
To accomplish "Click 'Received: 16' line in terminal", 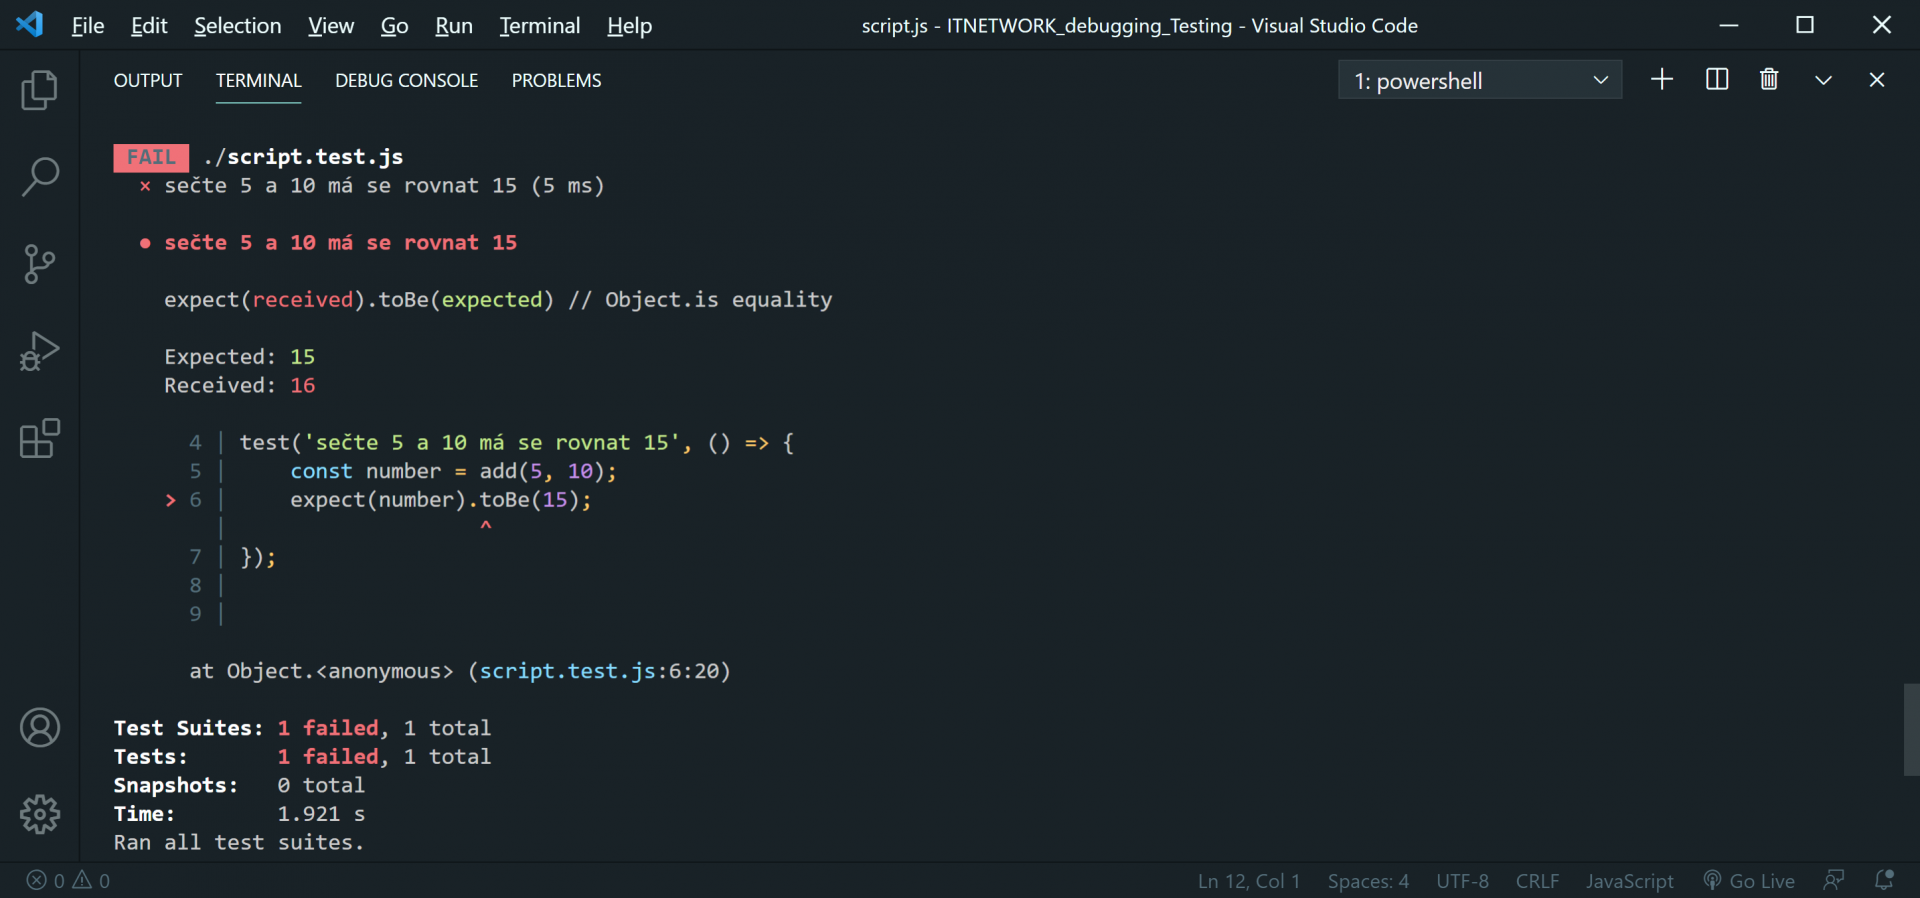I will (240, 385).
